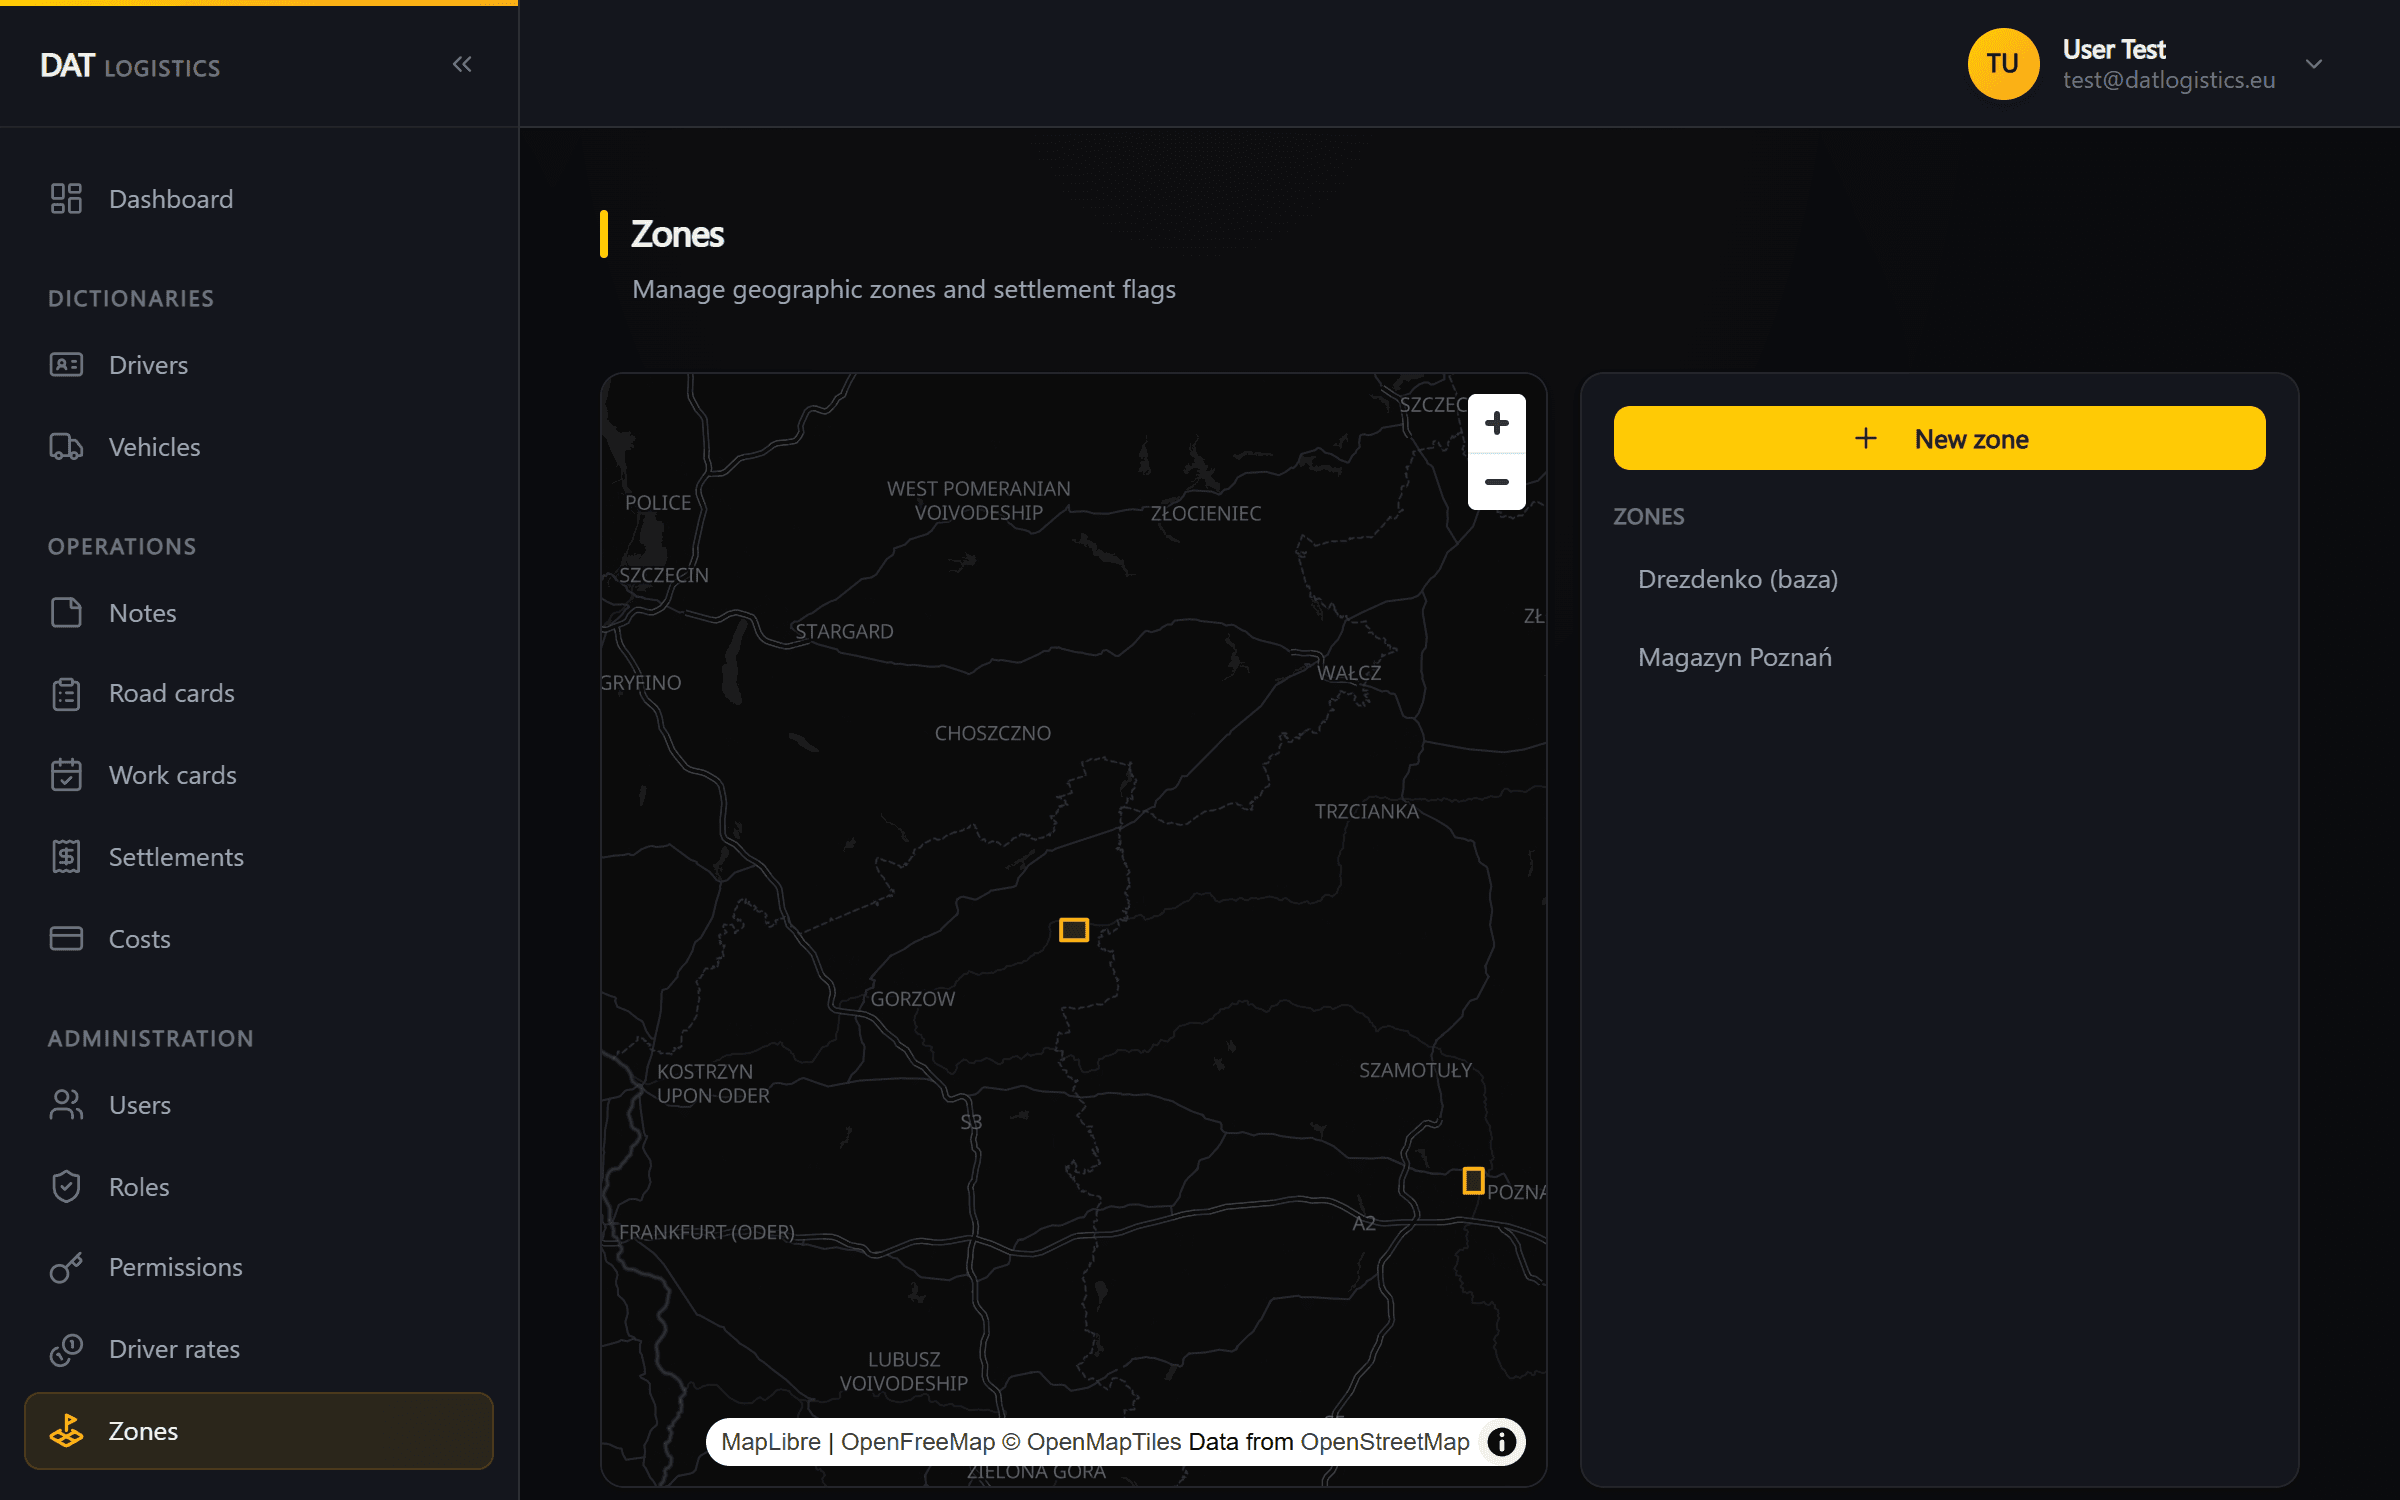Screen dimensions: 2400x1500
Task: Click the TU user avatar
Action: pos(2003,63)
